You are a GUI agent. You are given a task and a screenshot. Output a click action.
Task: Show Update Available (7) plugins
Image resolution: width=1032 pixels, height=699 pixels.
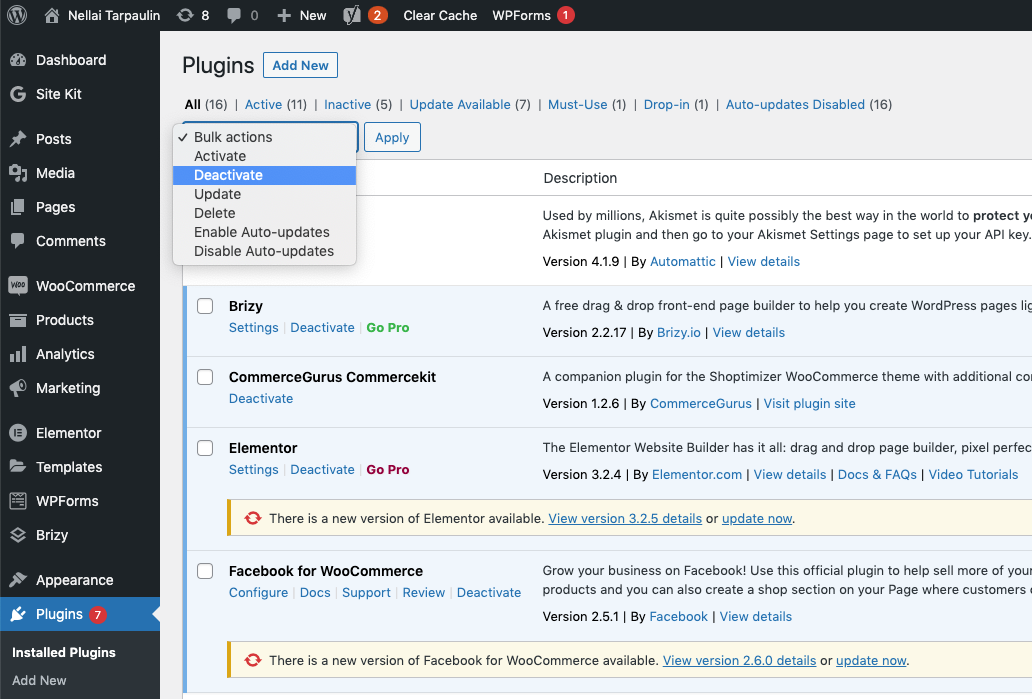[x=470, y=105]
